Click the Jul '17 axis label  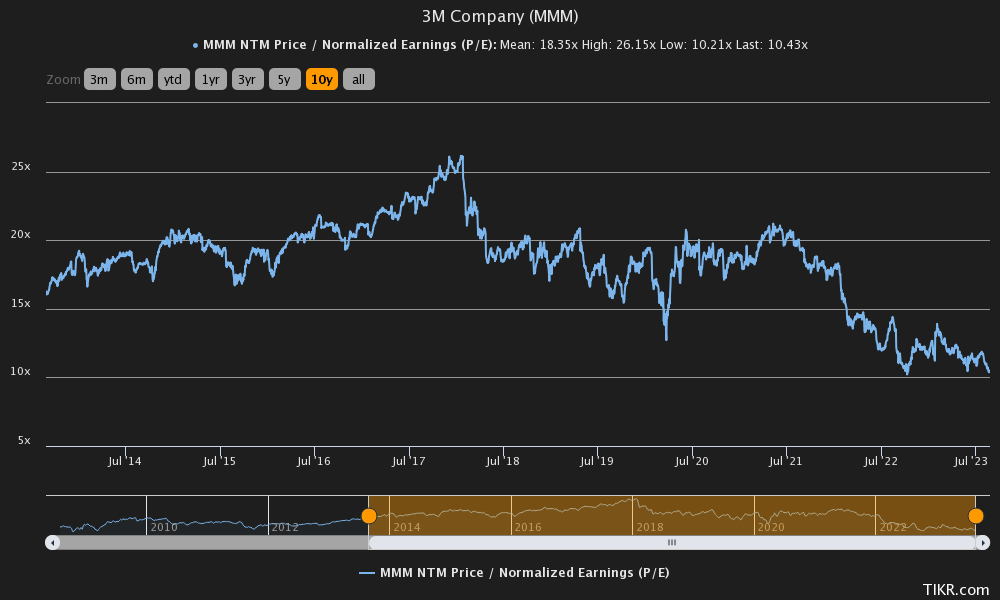point(408,461)
